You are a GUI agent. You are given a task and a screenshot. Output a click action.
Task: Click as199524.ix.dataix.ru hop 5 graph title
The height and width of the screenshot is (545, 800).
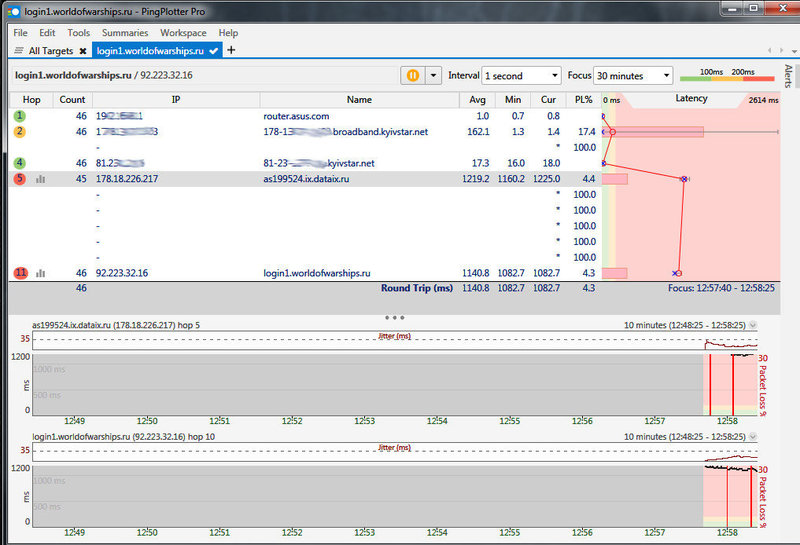tap(116, 325)
